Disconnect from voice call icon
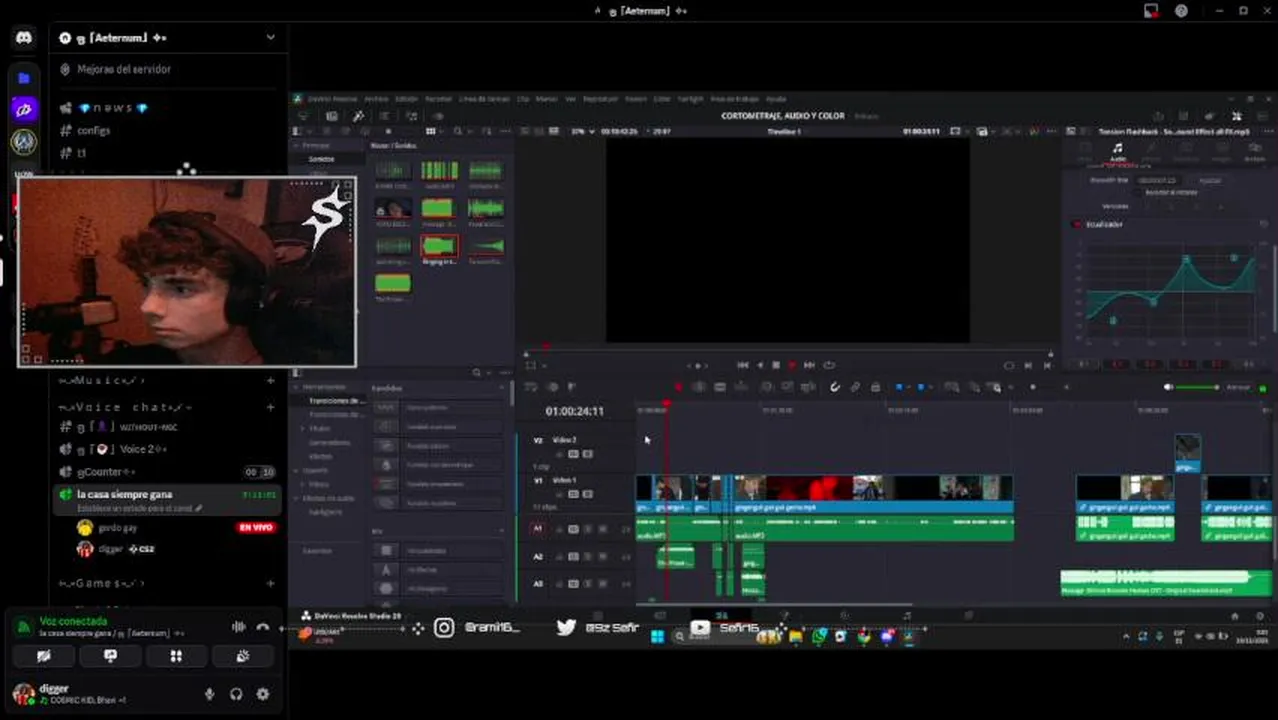The height and width of the screenshot is (720, 1278). 263,627
